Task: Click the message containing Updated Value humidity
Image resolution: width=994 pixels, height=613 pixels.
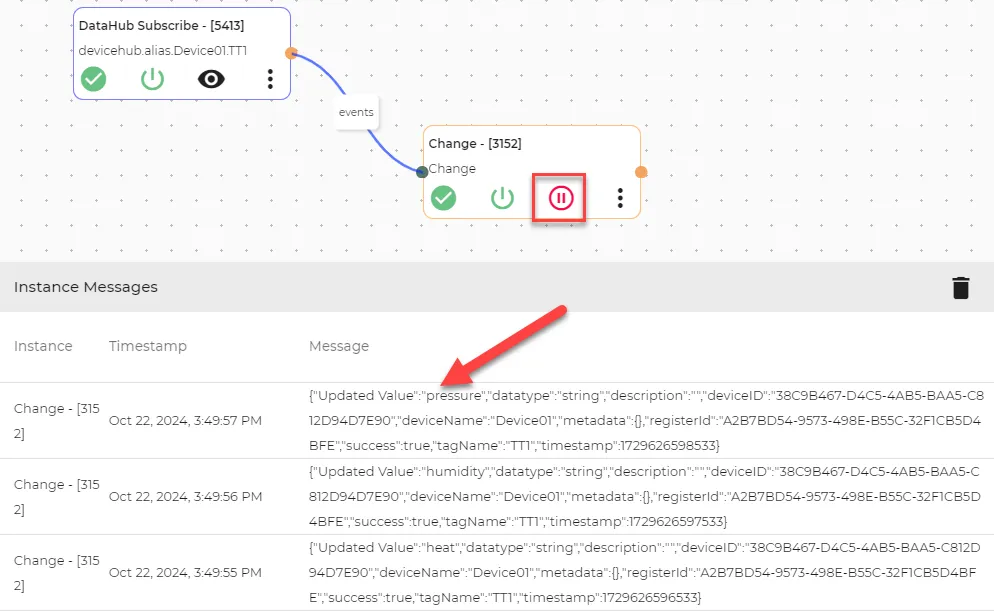Action: (x=645, y=497)
